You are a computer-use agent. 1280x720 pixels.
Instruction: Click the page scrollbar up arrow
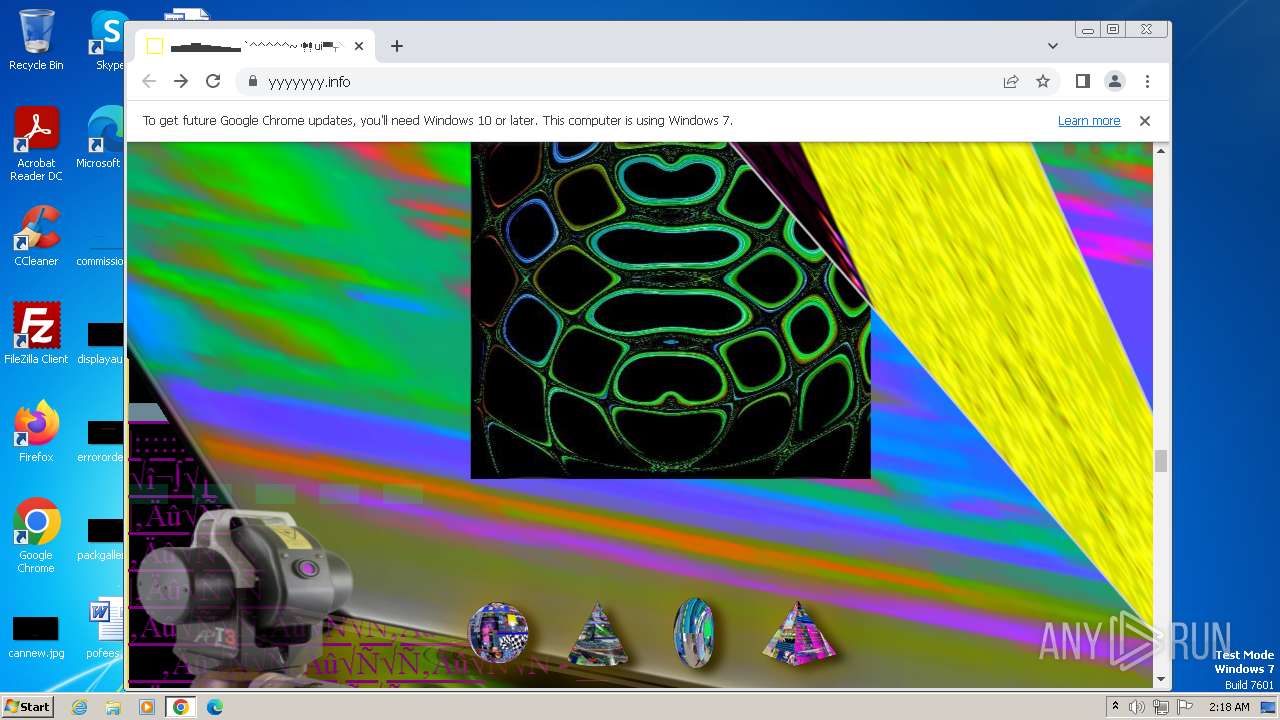pos(1161,150)
